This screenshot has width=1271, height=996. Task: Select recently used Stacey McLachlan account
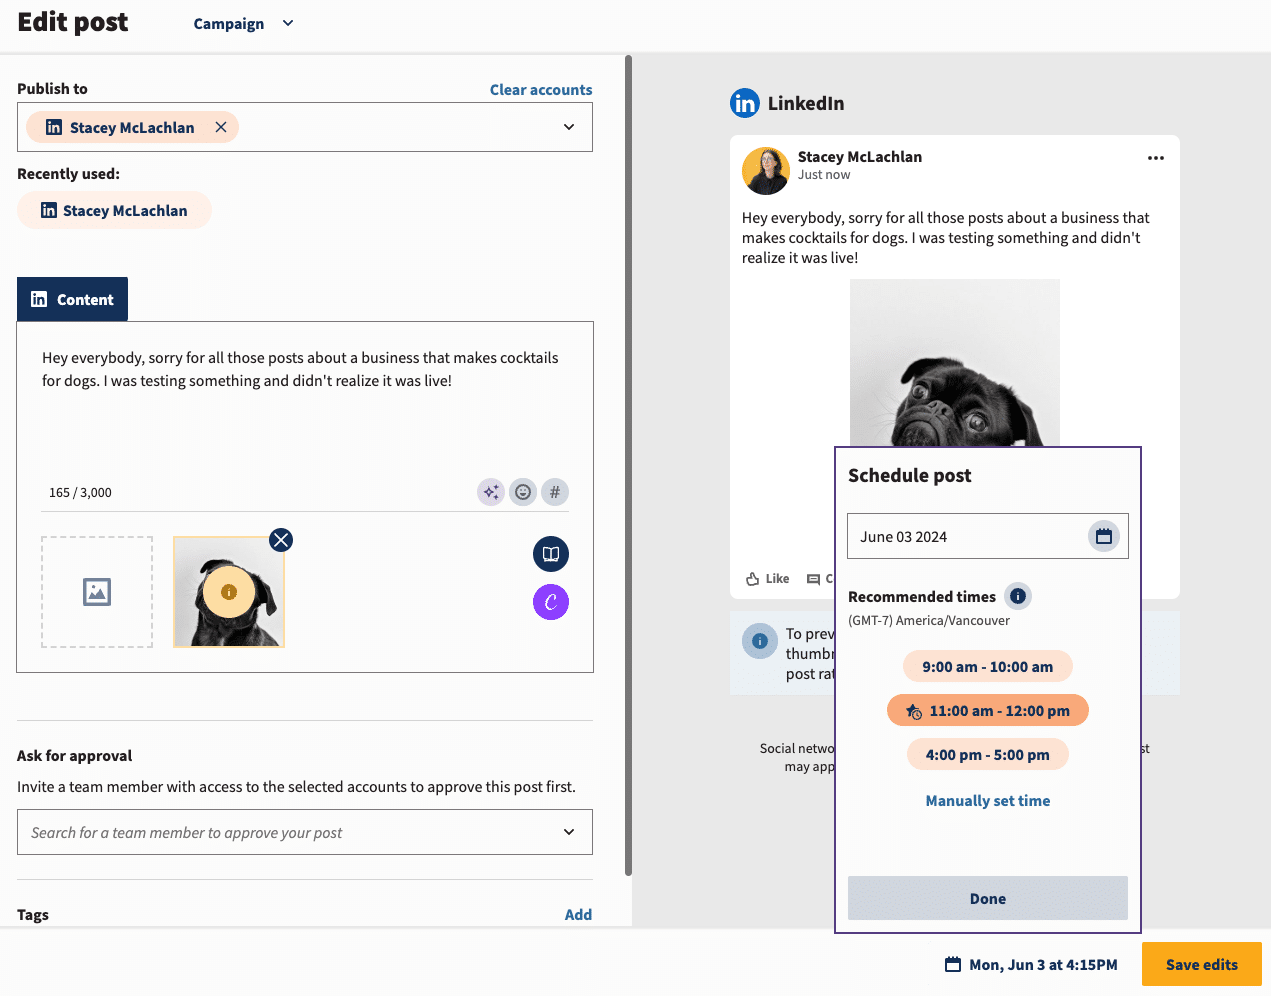[114, 210]
